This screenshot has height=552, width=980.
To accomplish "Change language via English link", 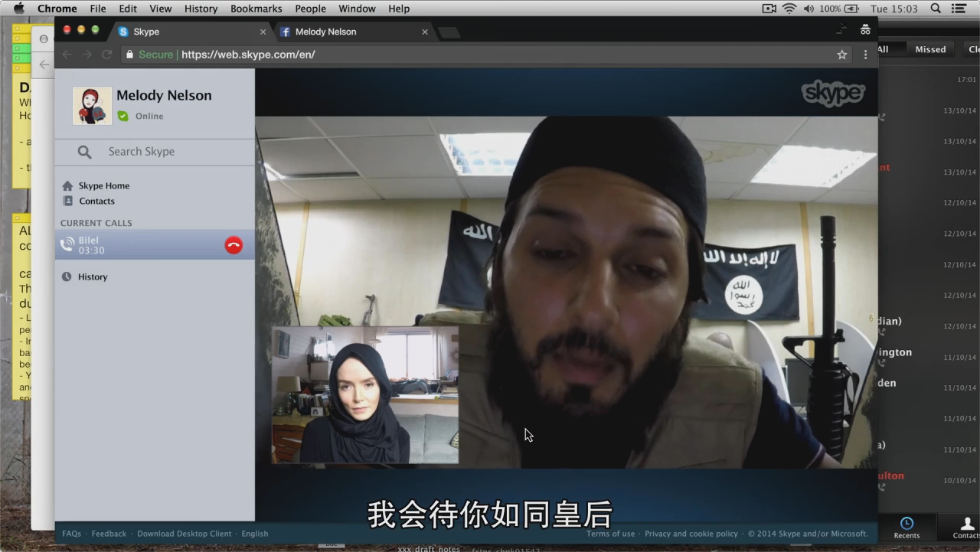I will [x=255, y=534].
